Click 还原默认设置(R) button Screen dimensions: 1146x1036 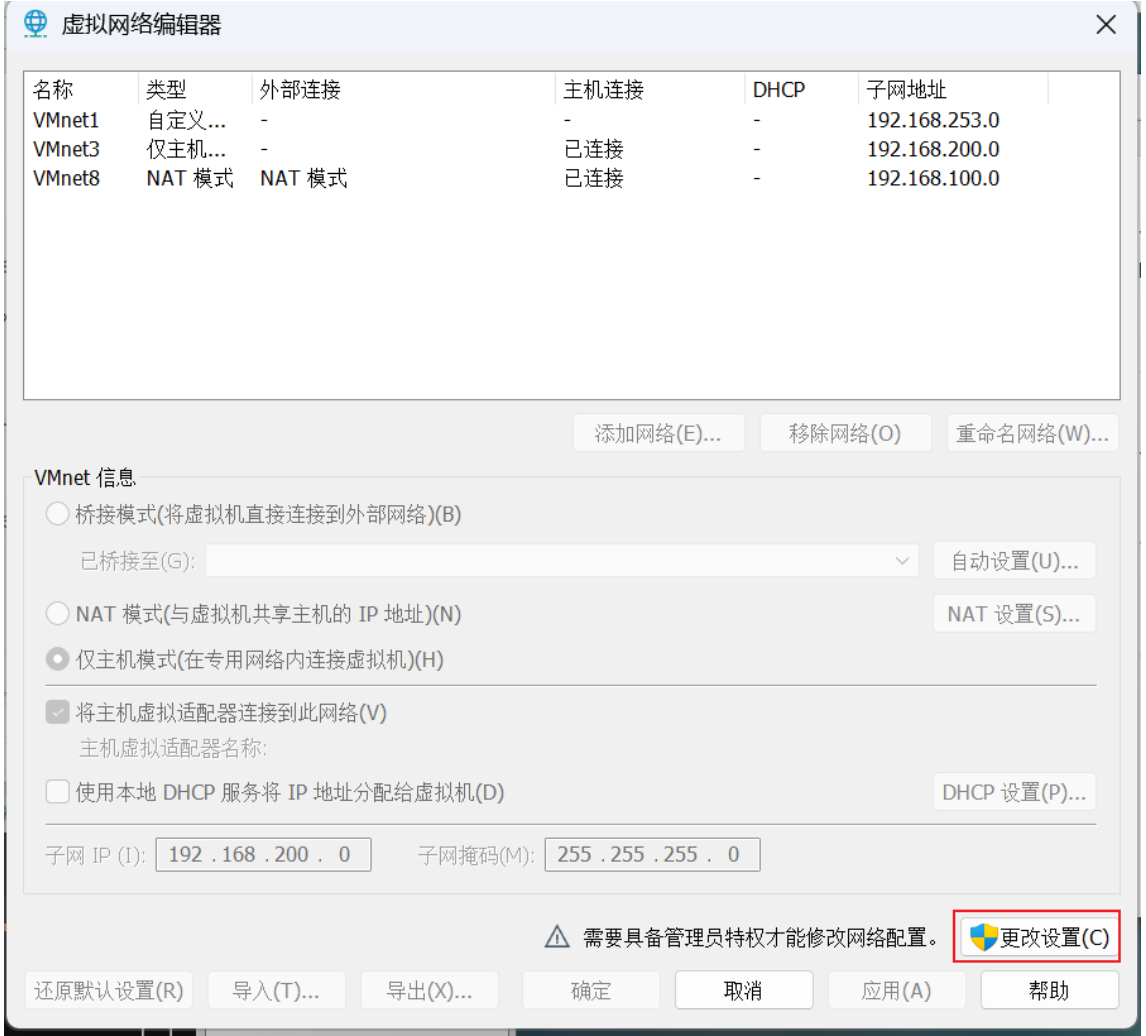pyautogui.click(x=109, y=991)
